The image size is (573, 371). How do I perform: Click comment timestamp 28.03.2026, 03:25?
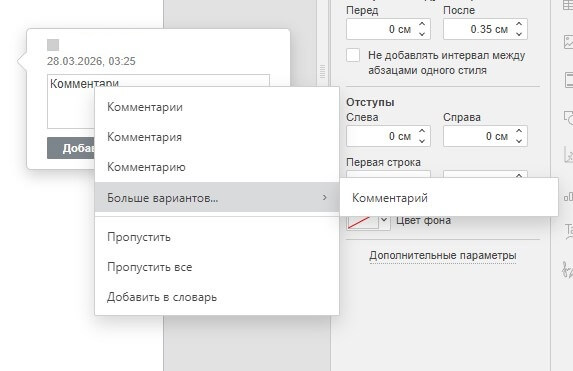tap(91, 61)
